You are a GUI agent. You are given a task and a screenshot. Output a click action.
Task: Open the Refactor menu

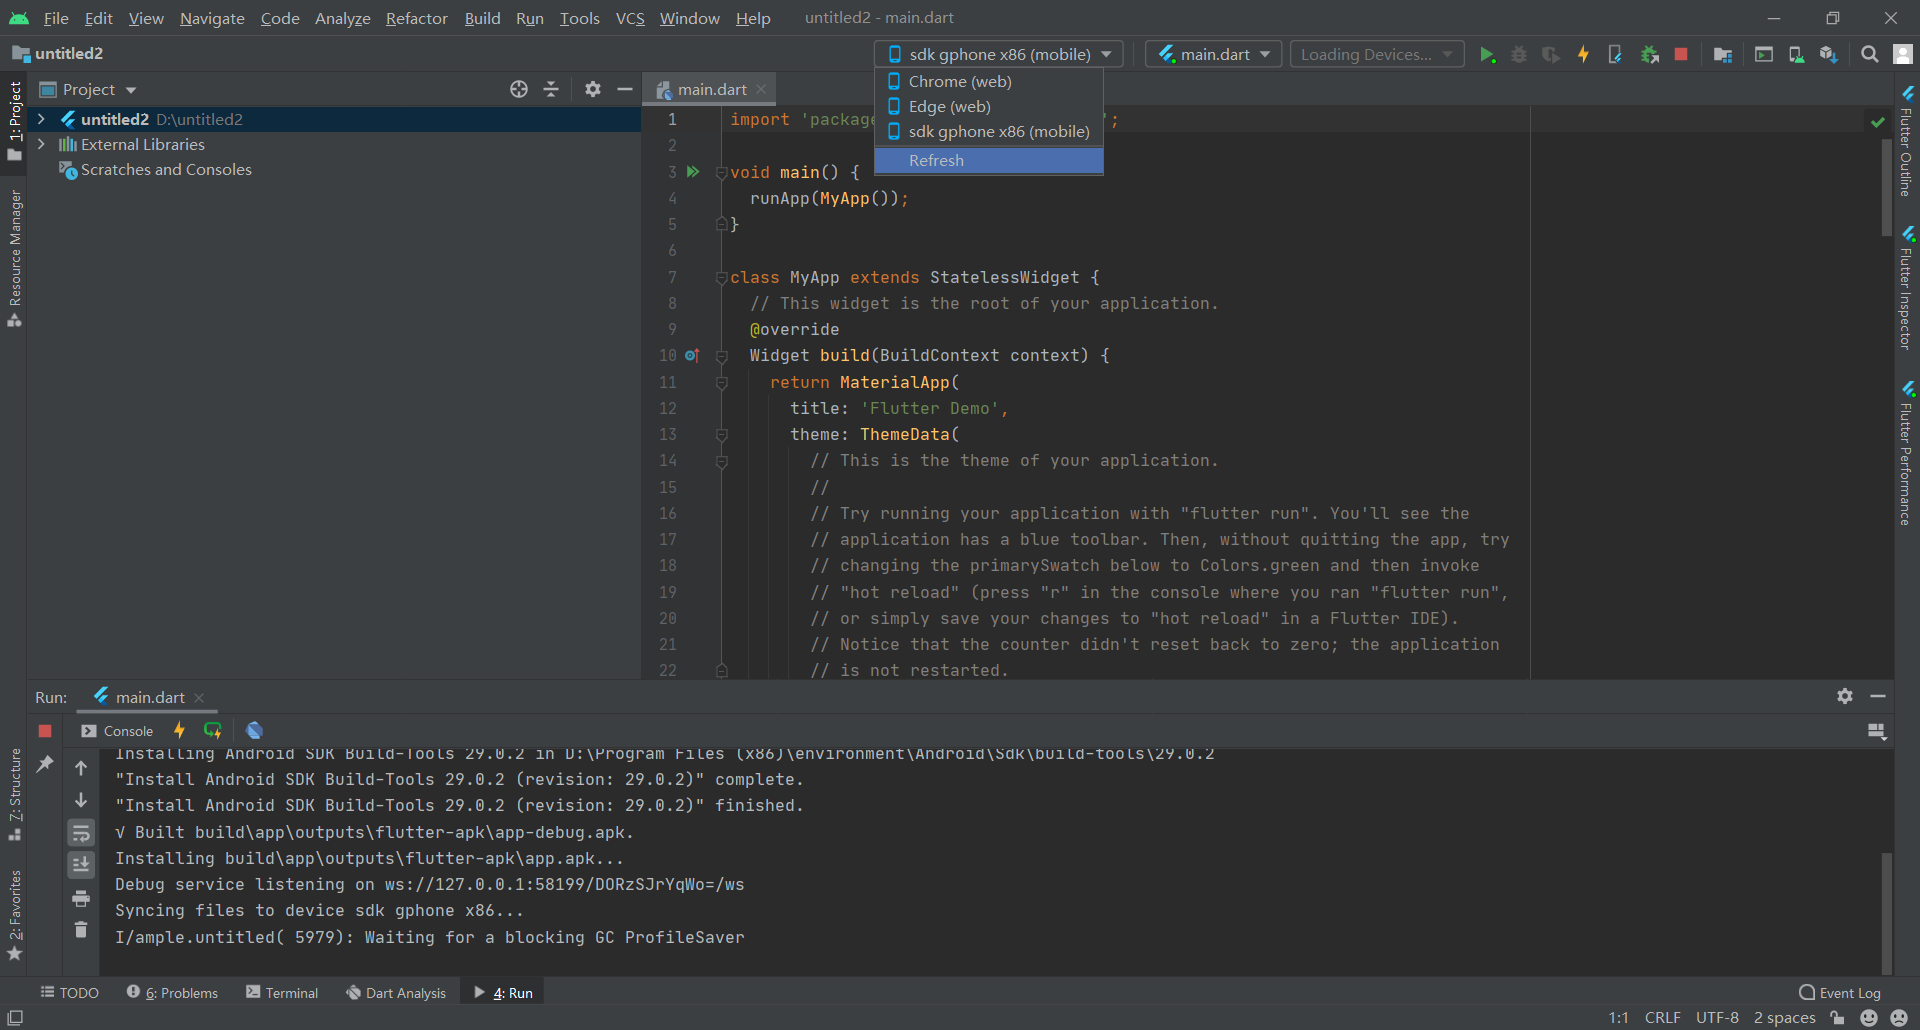[416, 18]
